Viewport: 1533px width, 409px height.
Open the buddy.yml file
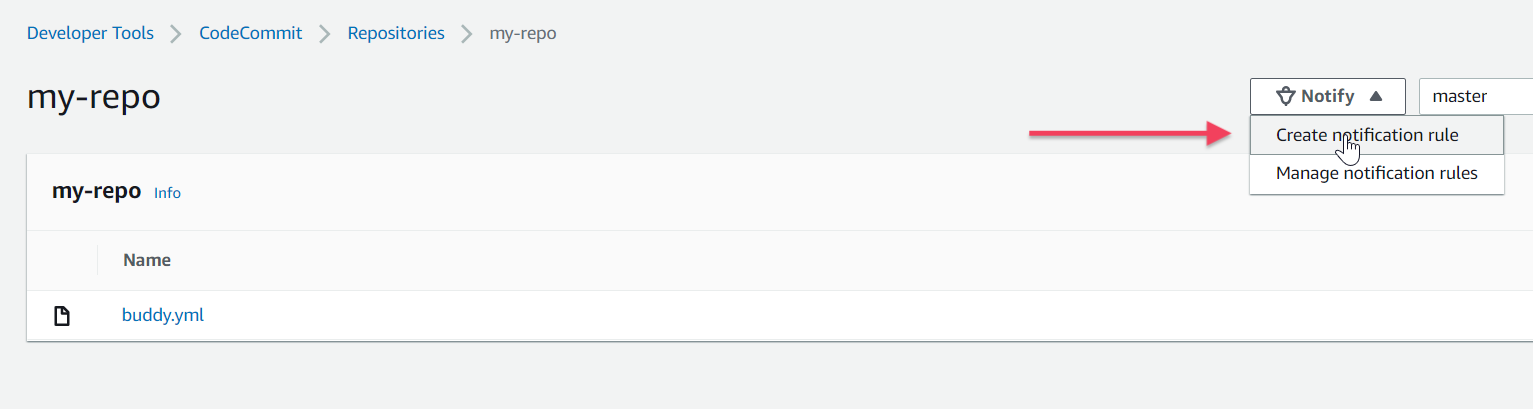pyautogui.click(x=163, y=315)
